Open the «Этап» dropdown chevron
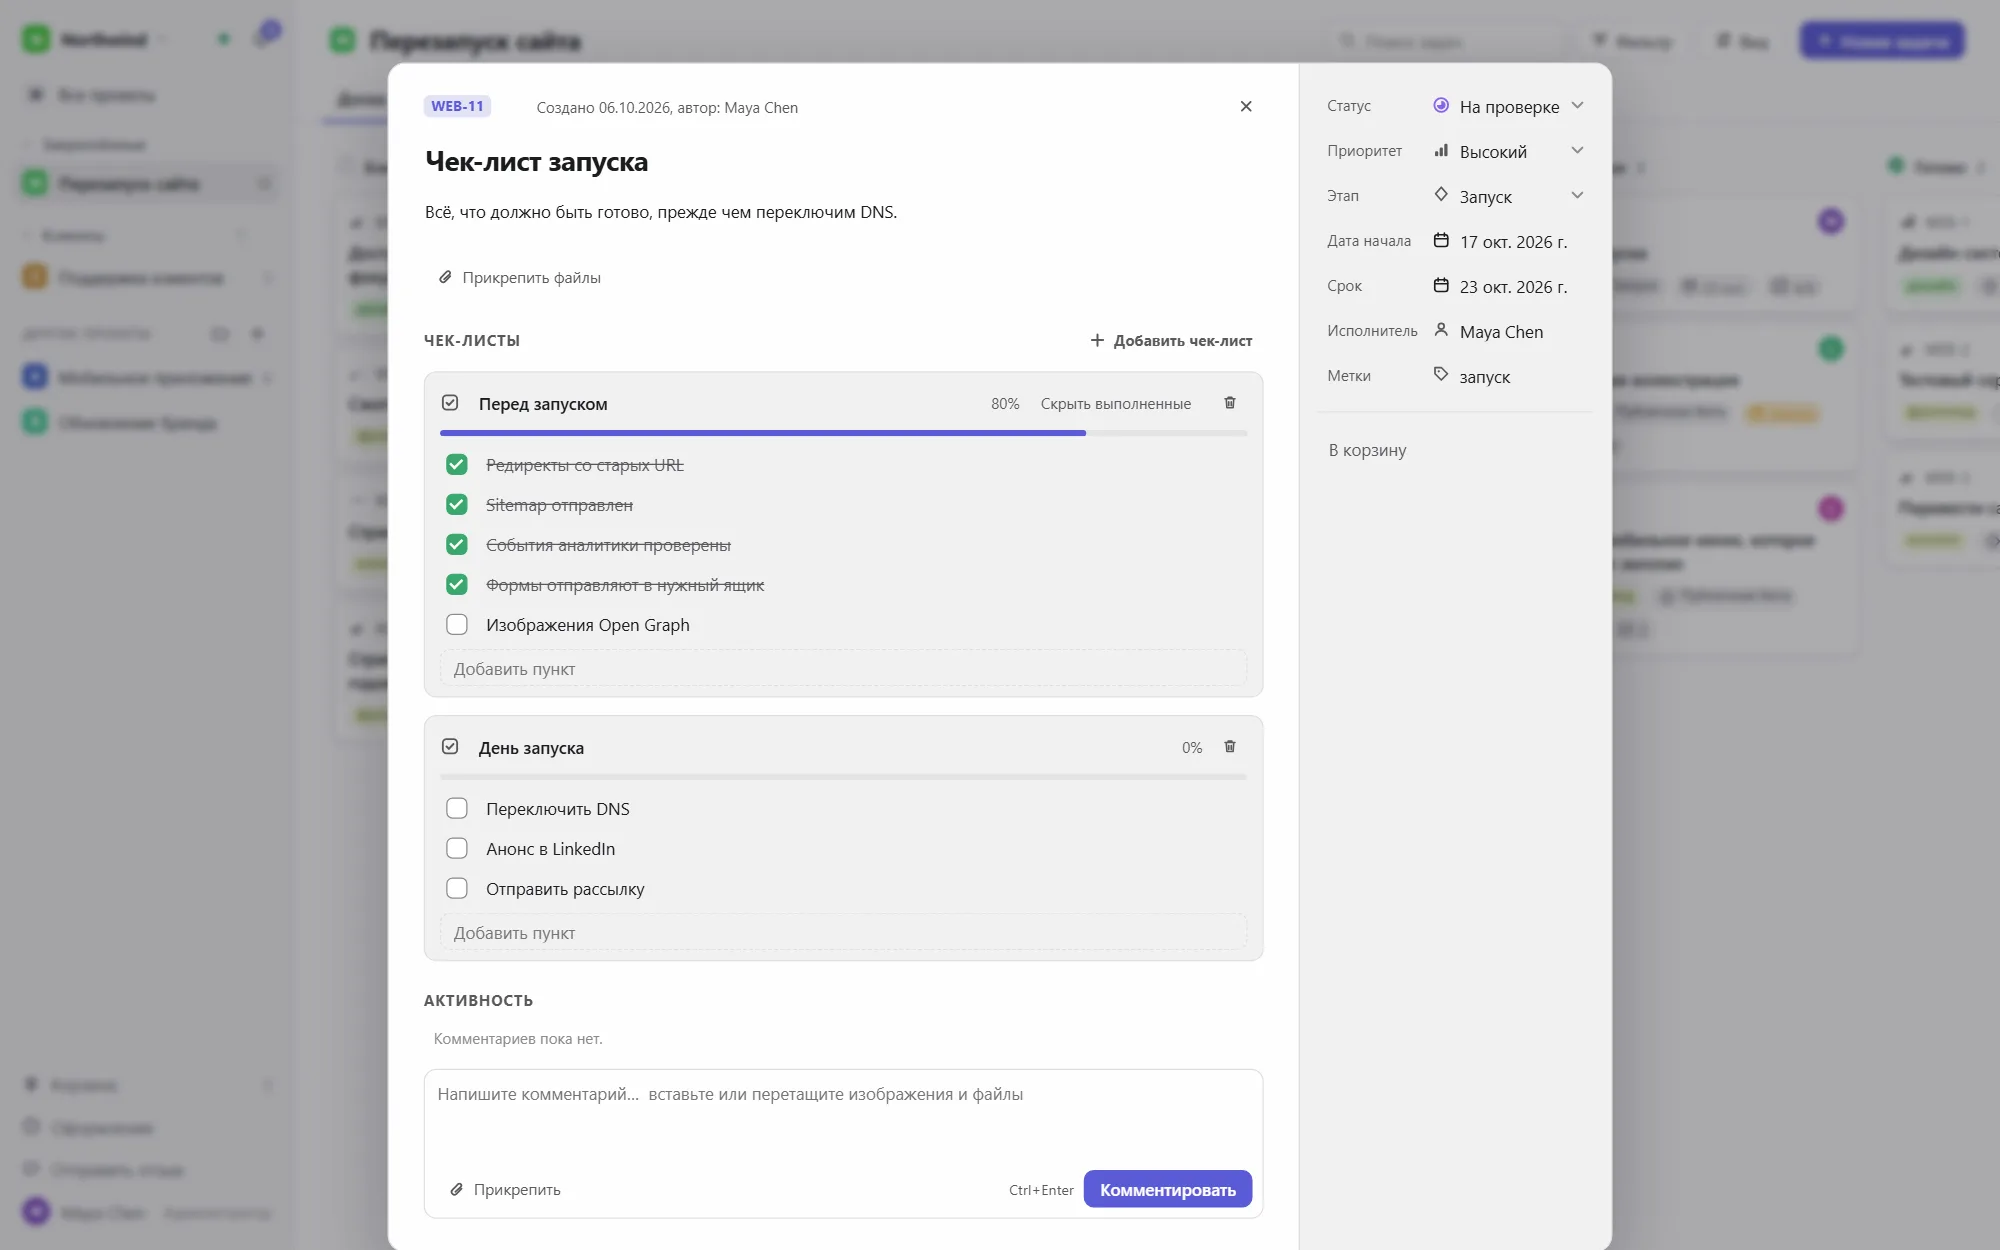Image resolution: width=2000 pixels, height=1250 pixels. point(1577,195)
